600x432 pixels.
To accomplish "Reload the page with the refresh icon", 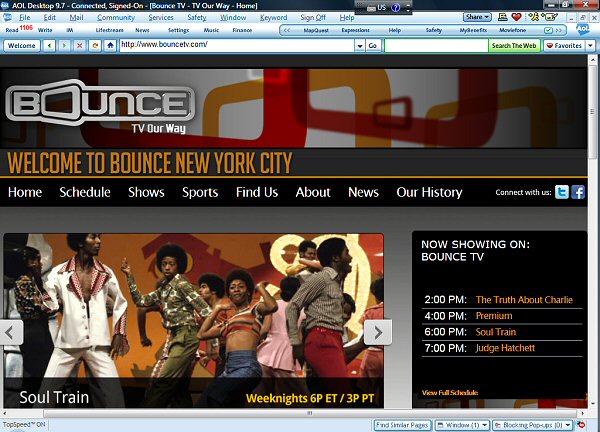I will coord(95,46).
